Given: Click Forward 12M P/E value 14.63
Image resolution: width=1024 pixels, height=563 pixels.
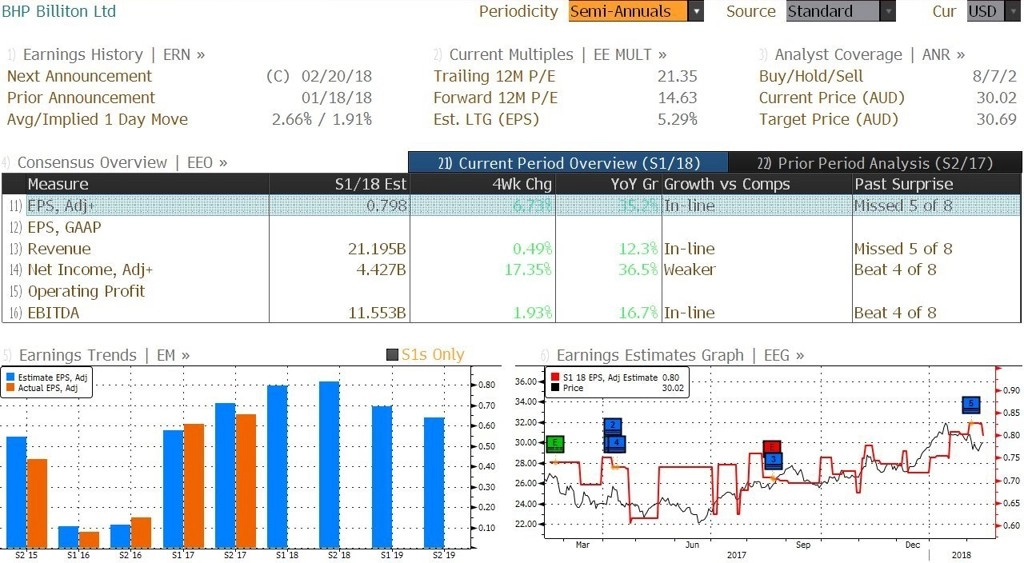Looking at the screenshot, I should (x=677, y=98).
